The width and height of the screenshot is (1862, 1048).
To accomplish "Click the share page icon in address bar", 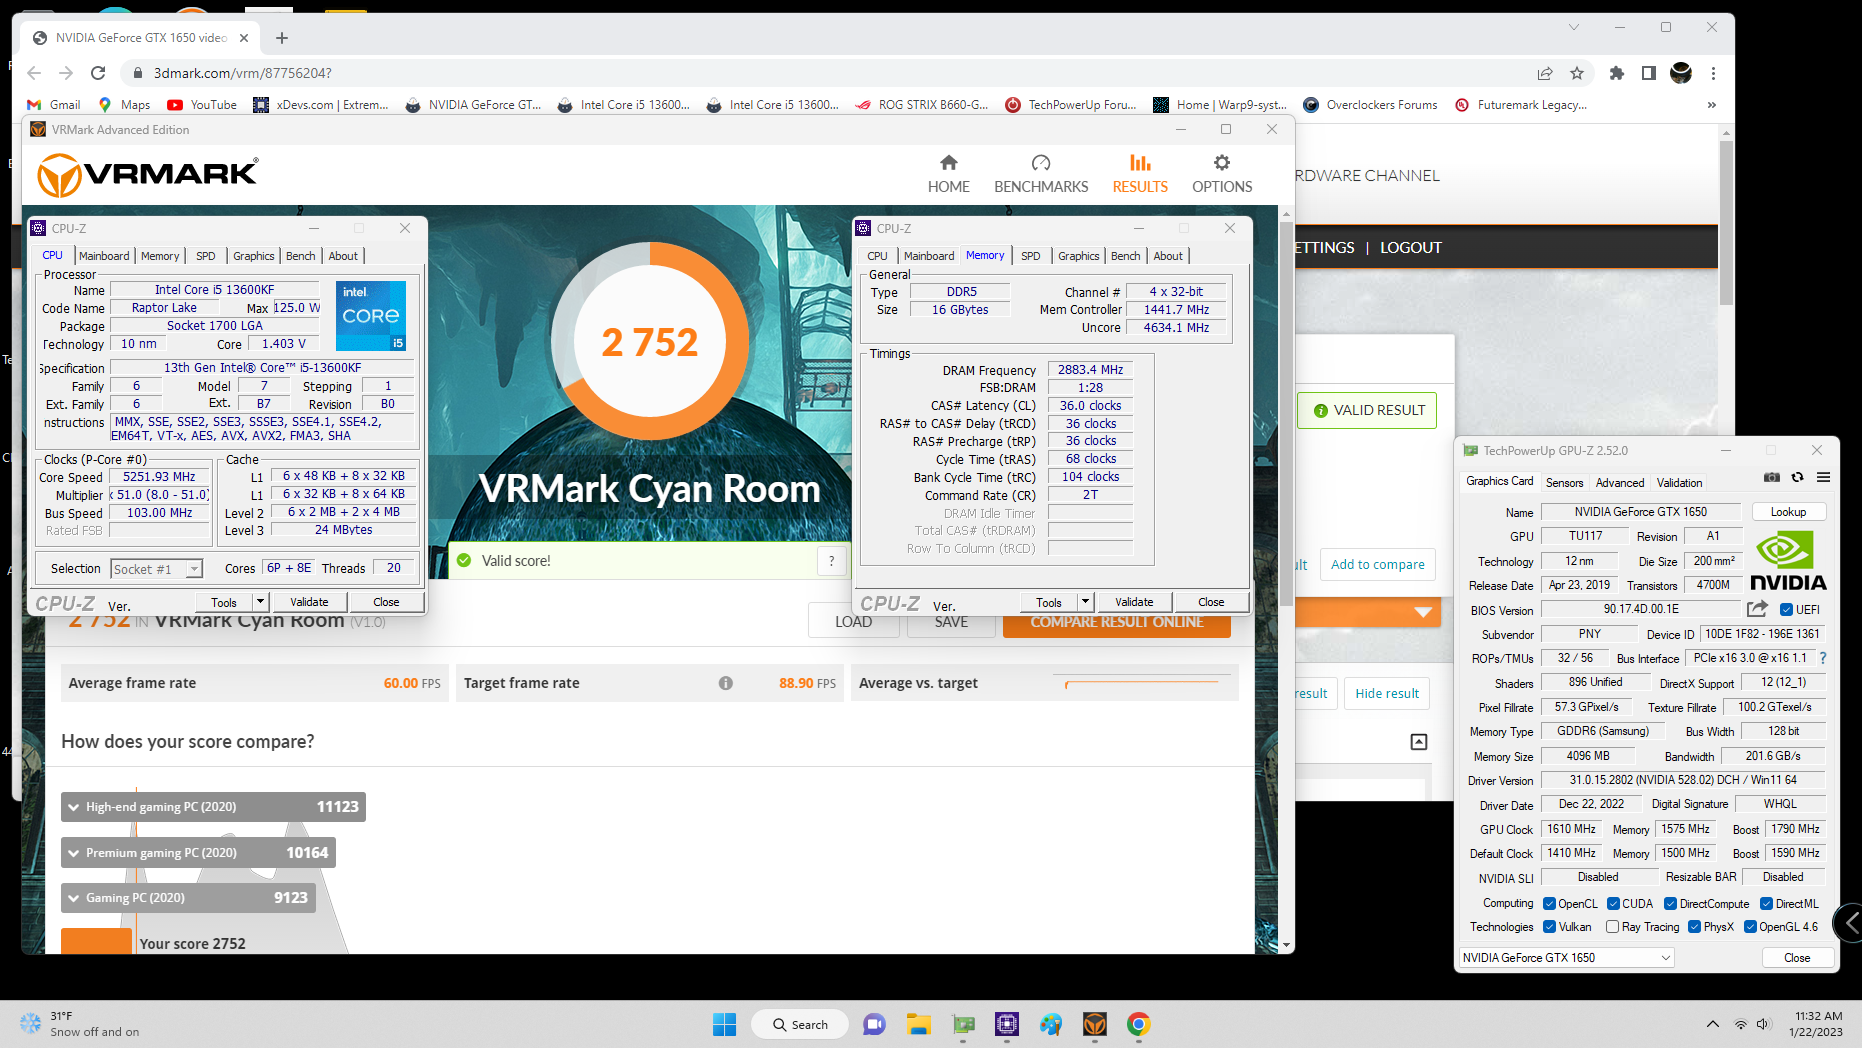I will [1545, 73].
